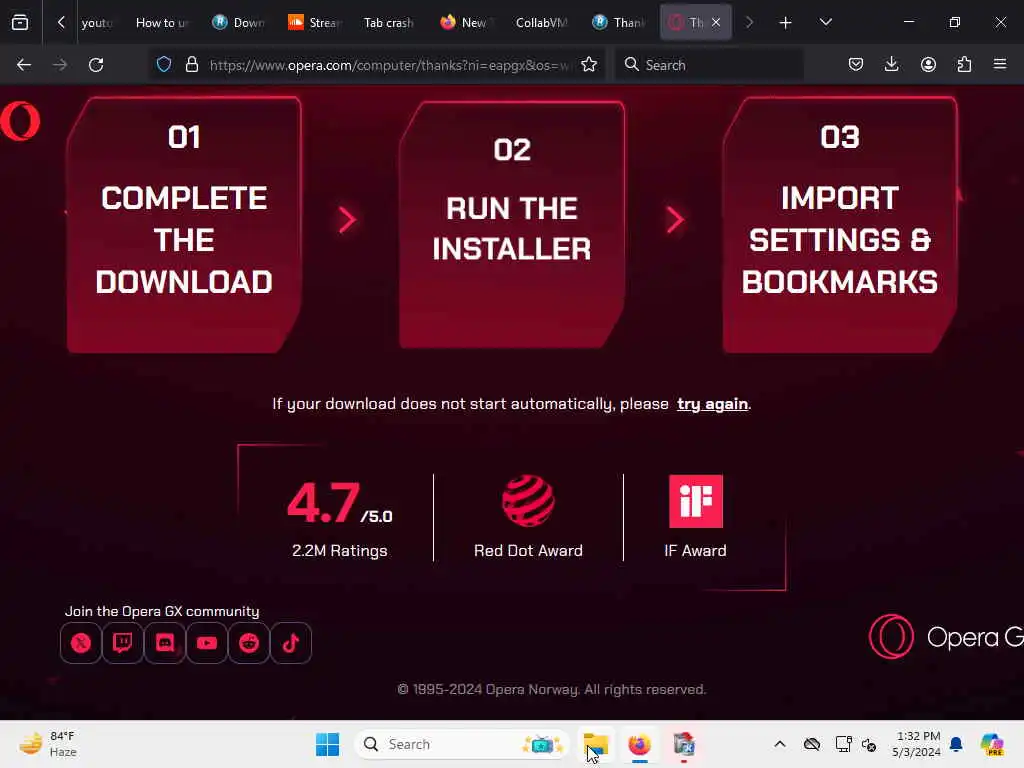Viewport: 1024px width, 768px height.
Task: Click the Red Dot Award logo
Action: [528, 501]
